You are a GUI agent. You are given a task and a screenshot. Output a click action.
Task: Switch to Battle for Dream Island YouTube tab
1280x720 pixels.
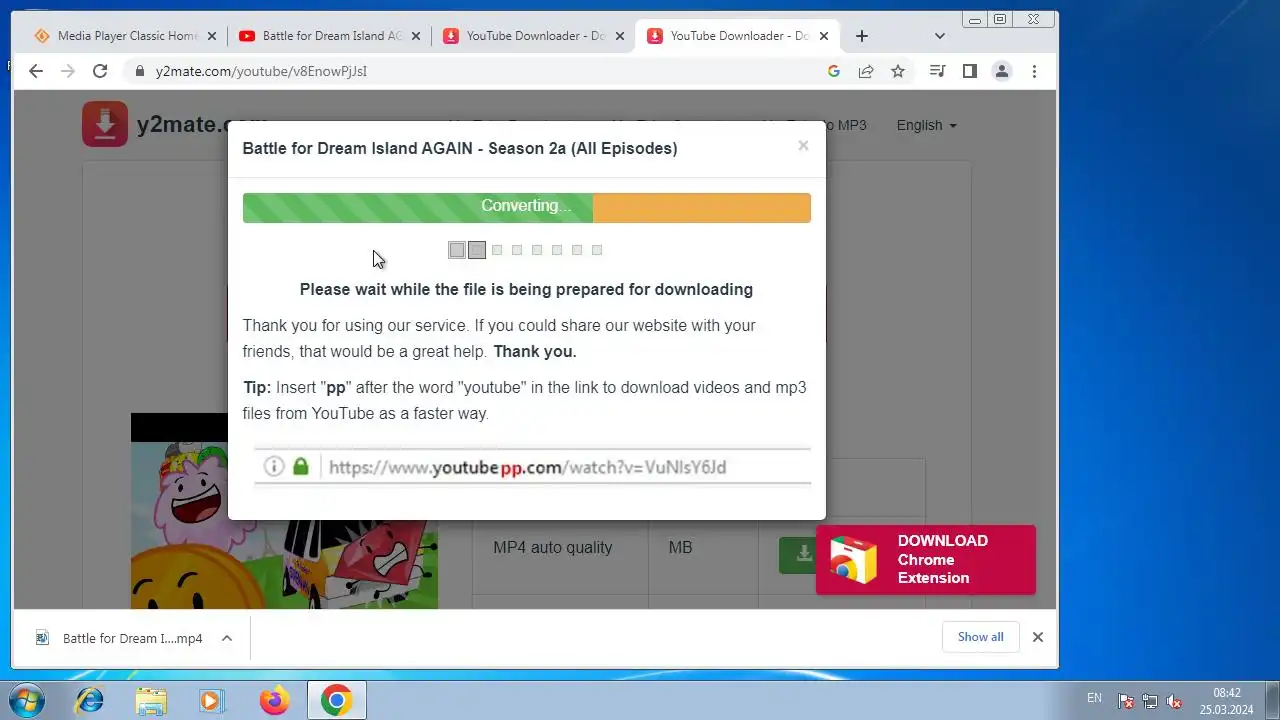pos(329,36)
